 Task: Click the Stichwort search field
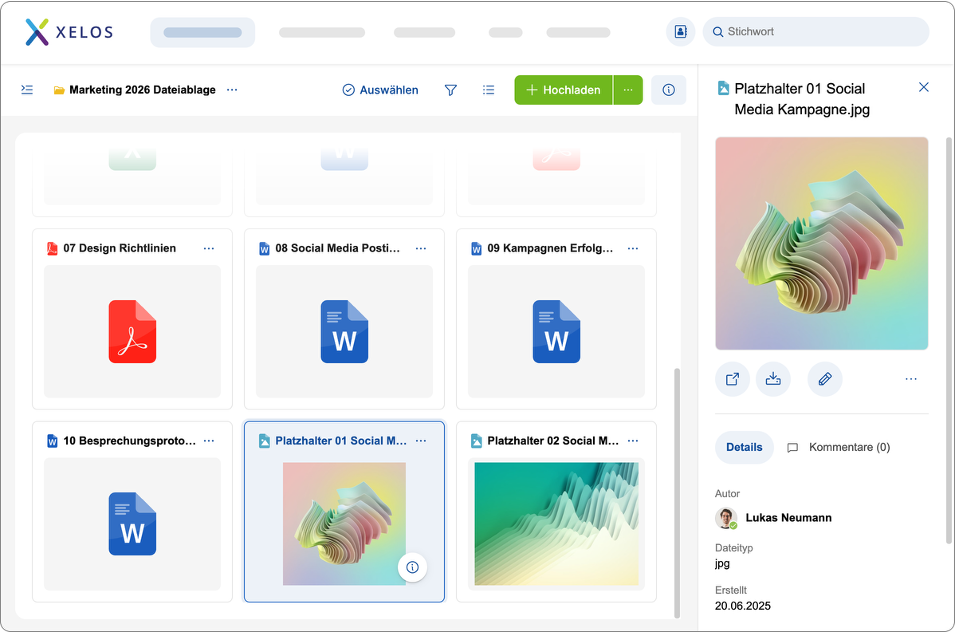coord(820,32)
